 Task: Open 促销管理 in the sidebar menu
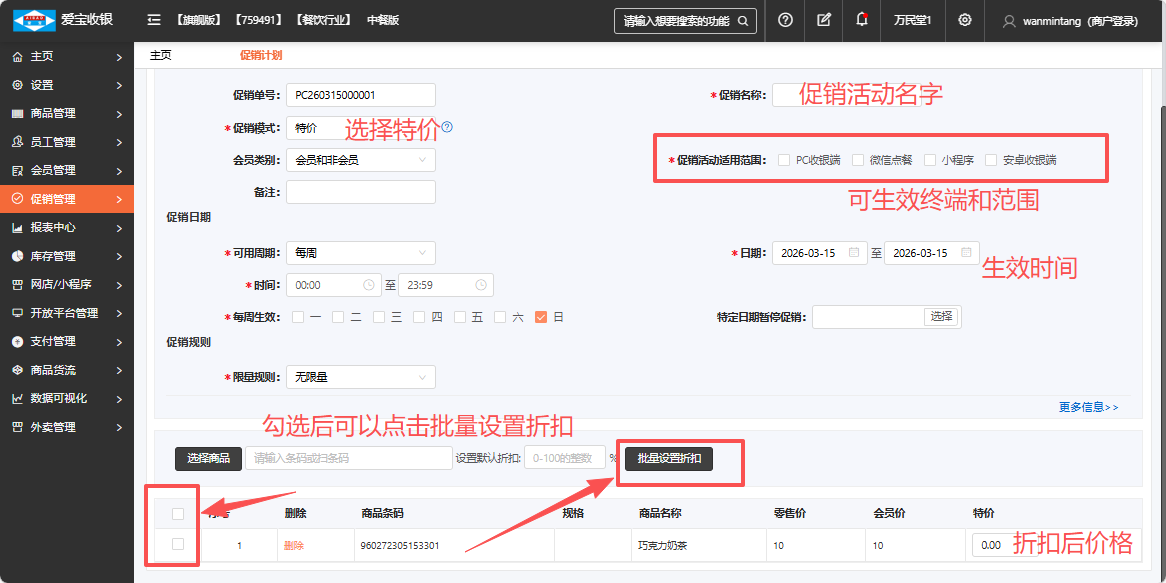[x=67, y=199]
